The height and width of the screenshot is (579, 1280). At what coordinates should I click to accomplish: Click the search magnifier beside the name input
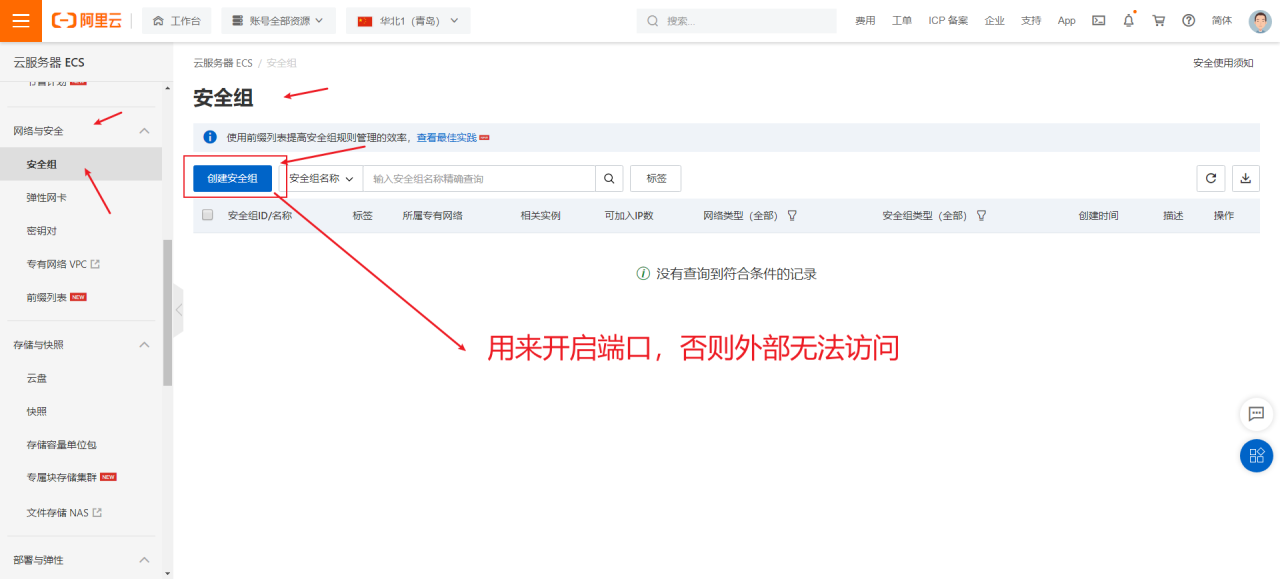[609, 178]
